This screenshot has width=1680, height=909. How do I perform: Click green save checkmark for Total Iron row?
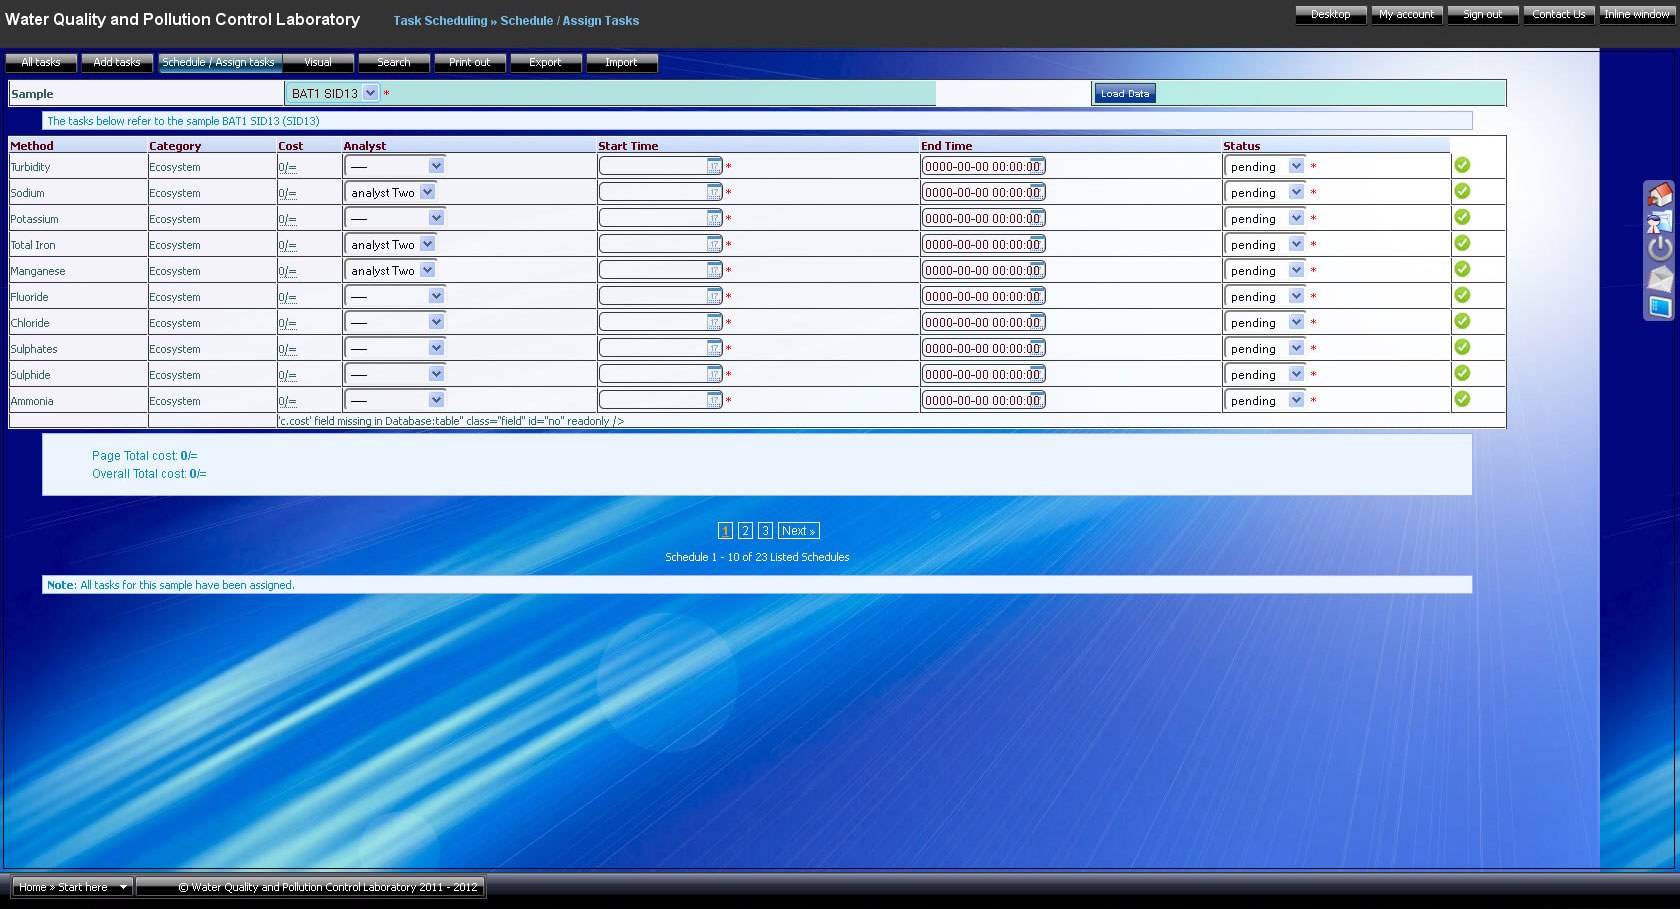click(x=1462, y=243)
